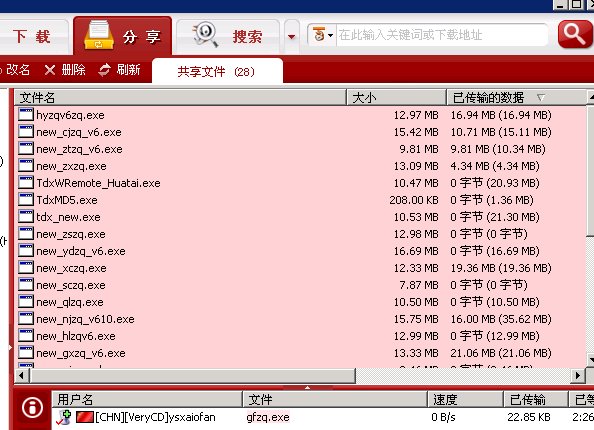594x430 pixels.
Task: Click the file icon of new_ydzq_v6.exe
Action: click(x=26, y=250)
